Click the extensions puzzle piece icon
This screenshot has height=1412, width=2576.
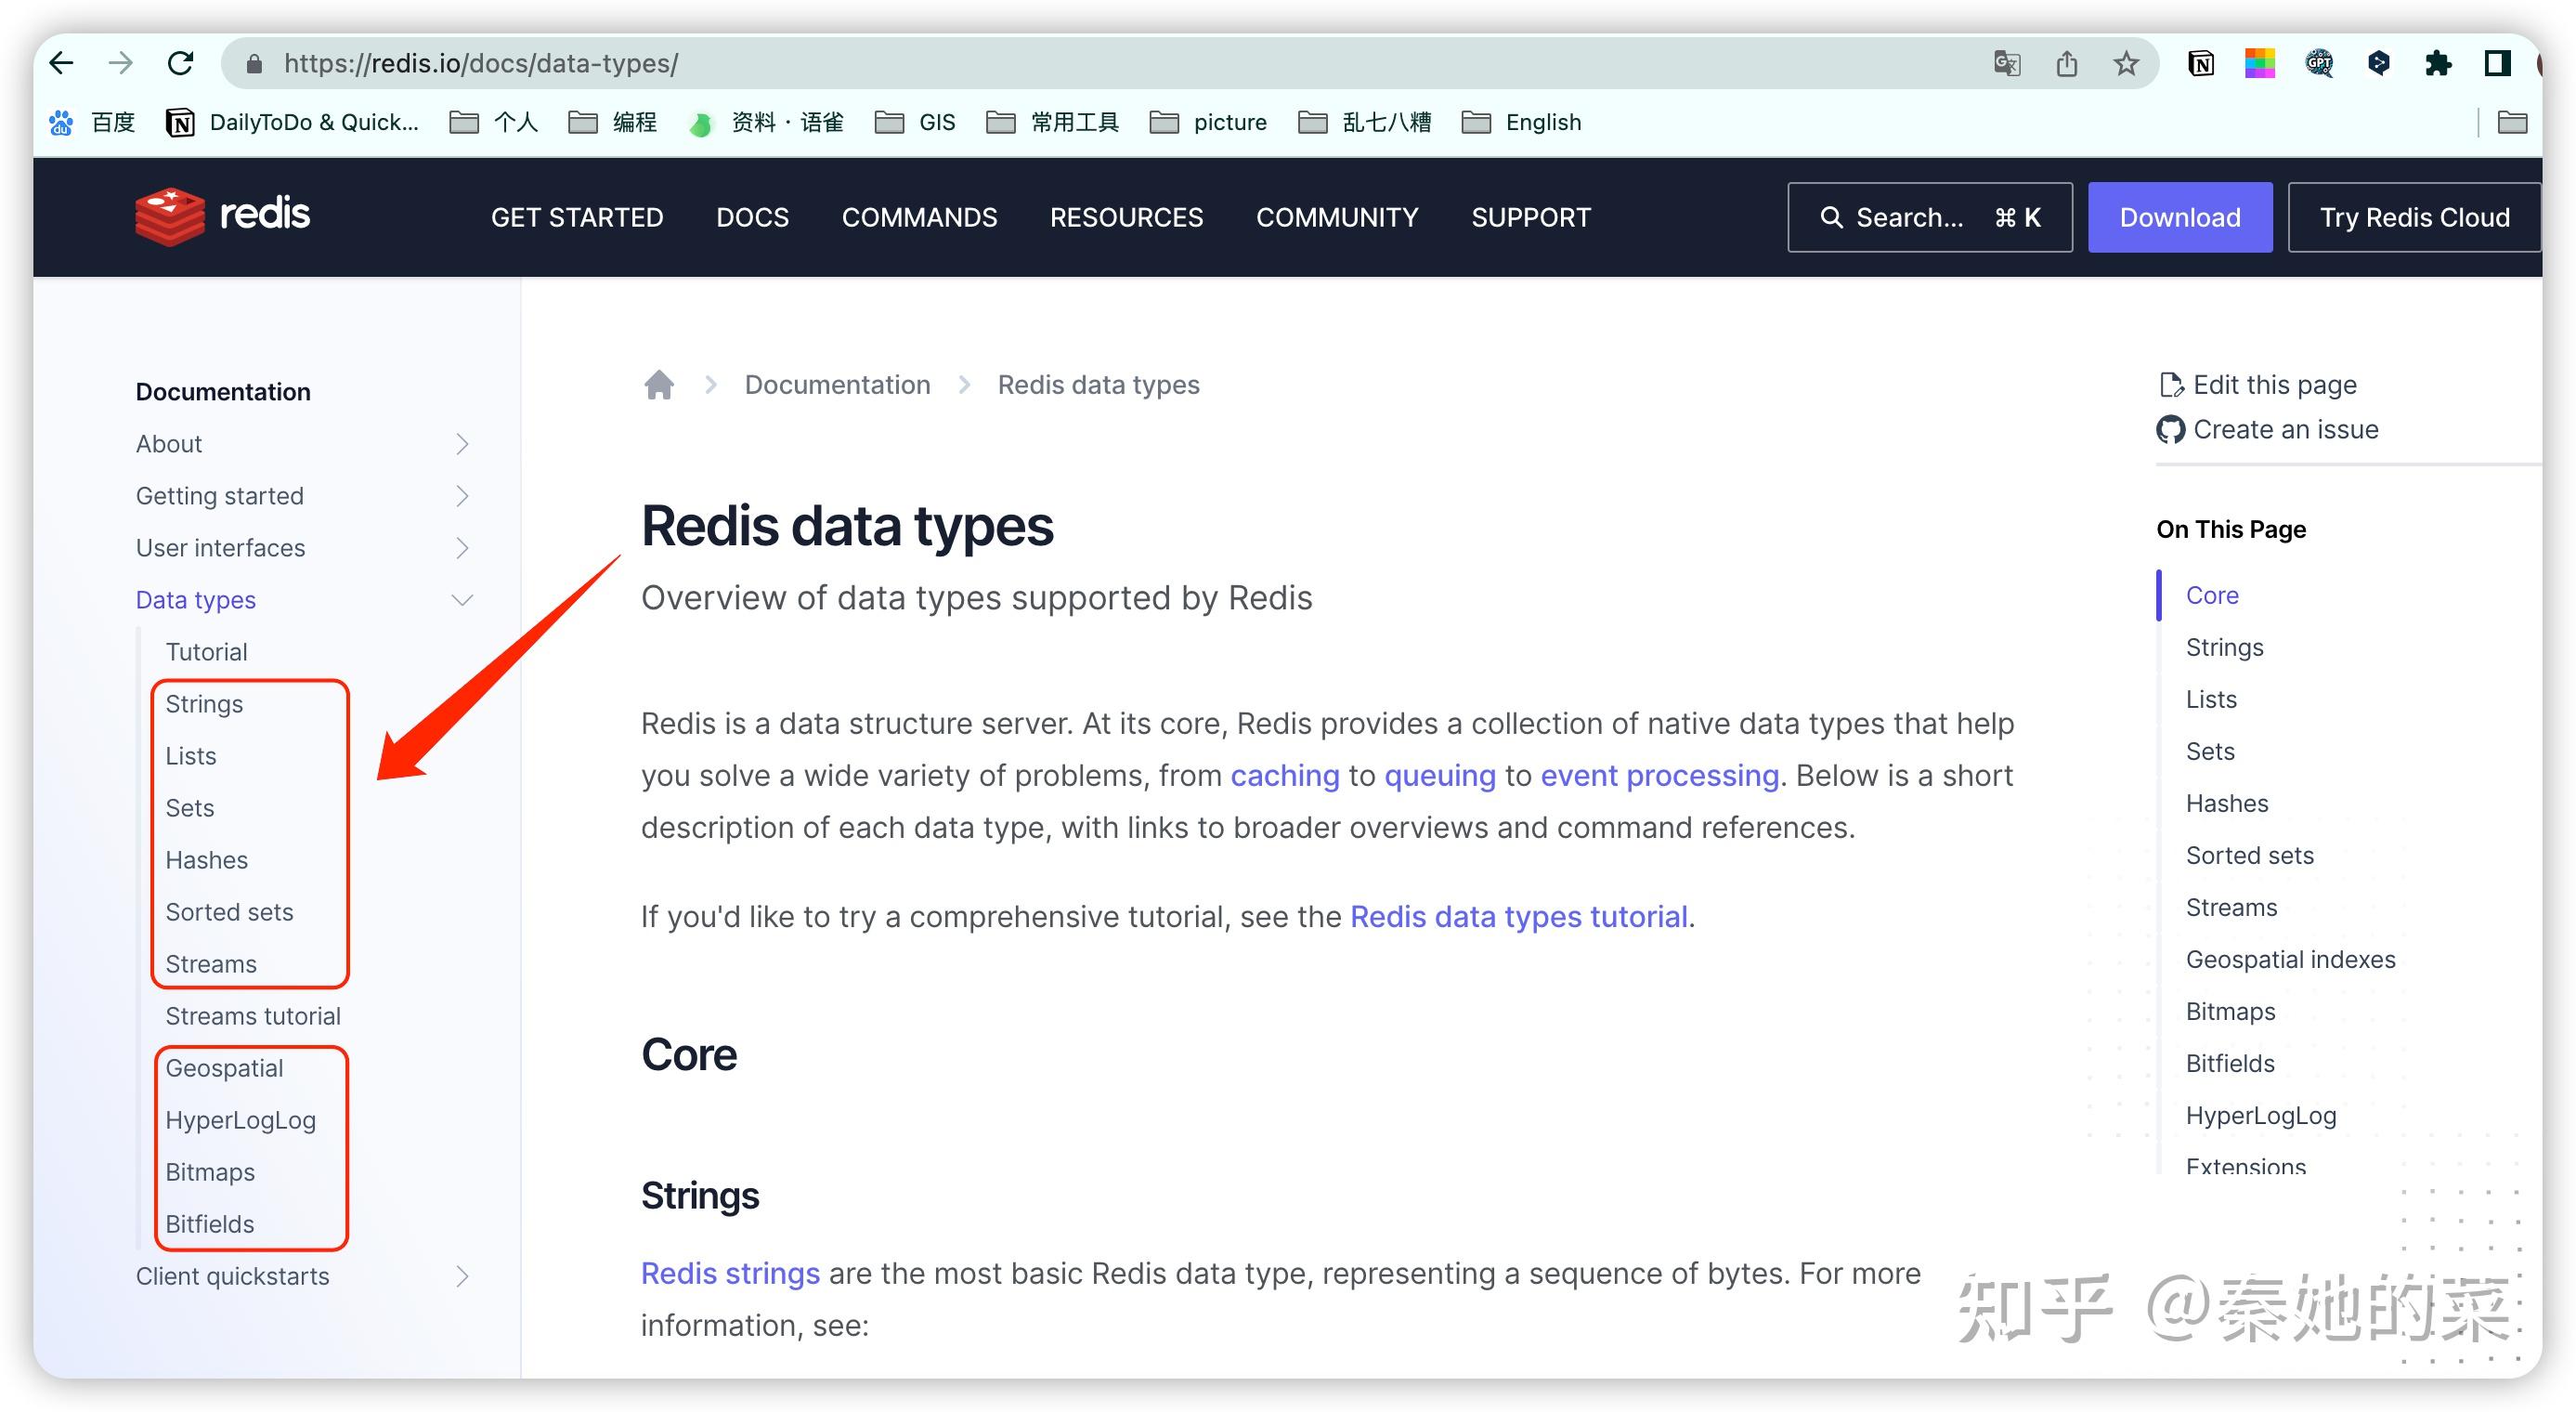coord(2438,63)
